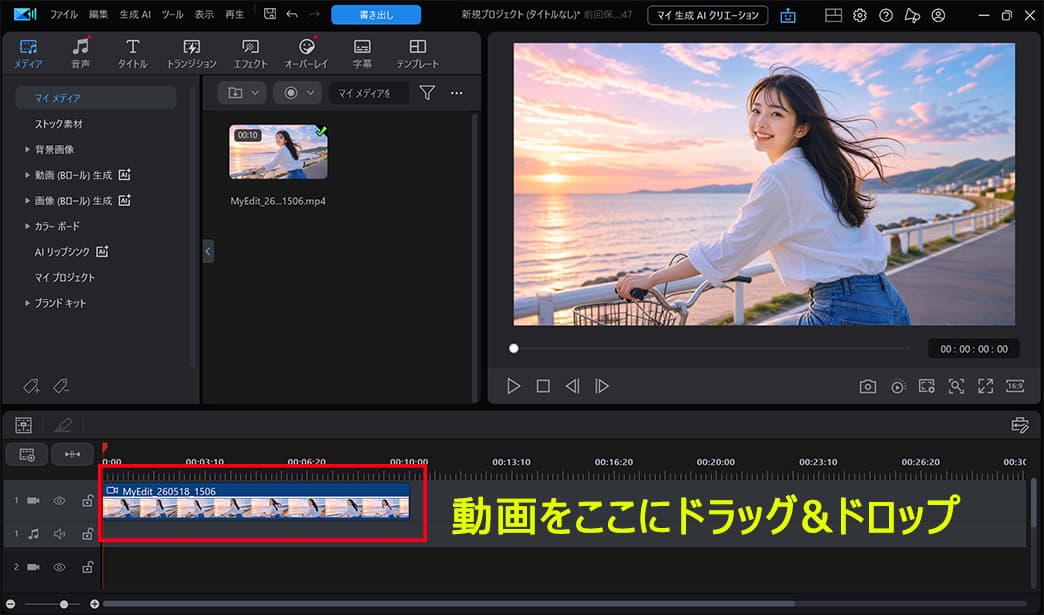Click the AI assistant robot icon
Image resolution: width=1044 pixels, height=615 pixels.
[x=788, y=15]
